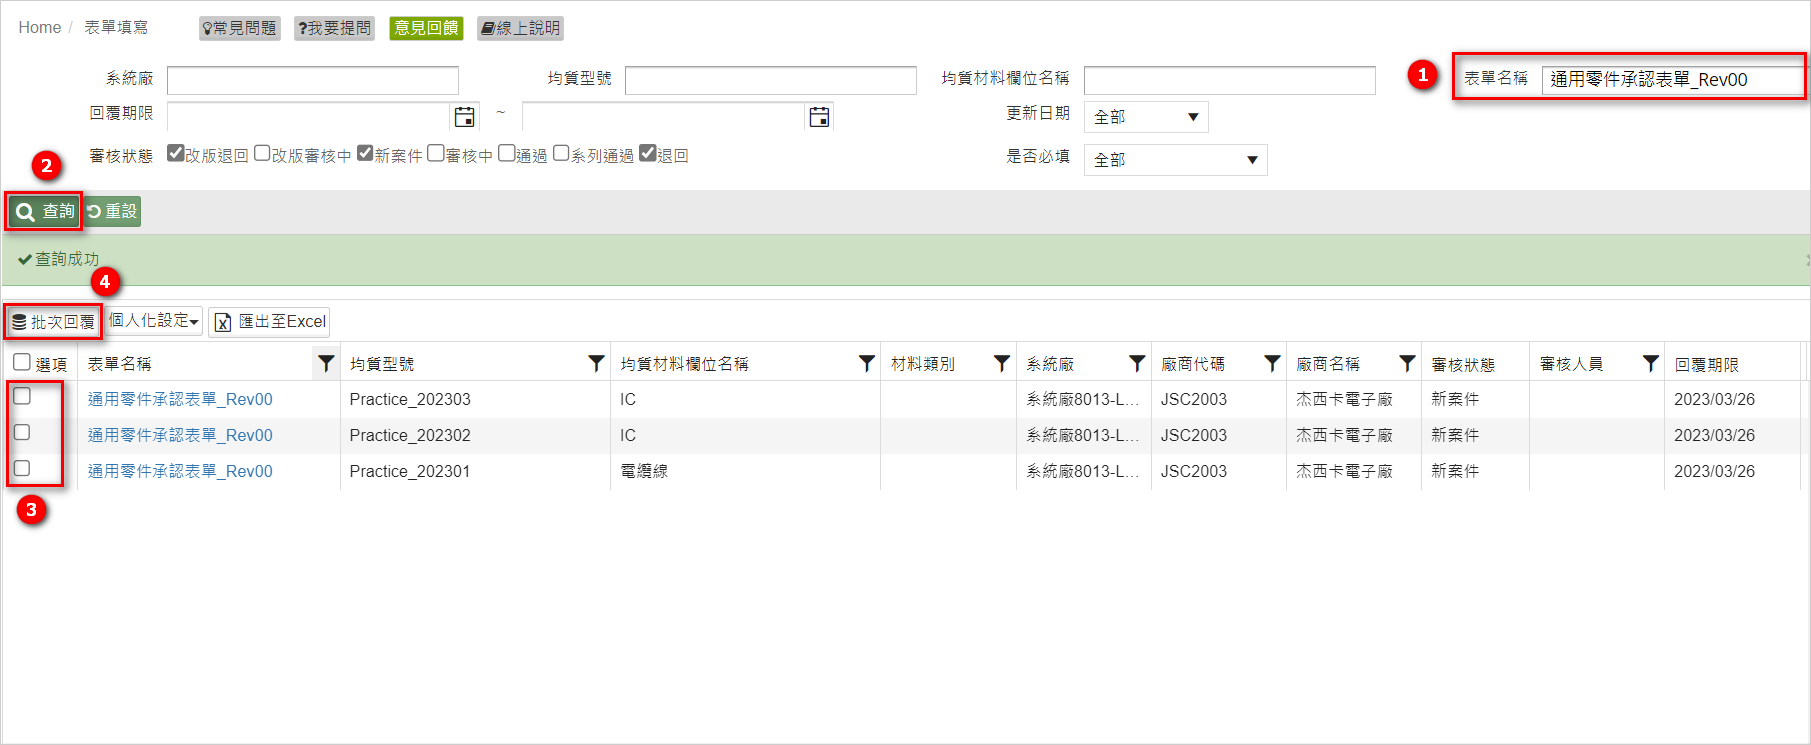Open the 更新日期 dropdown
Viewport: 1811px width, 745px height.
tap(1146, 117)
